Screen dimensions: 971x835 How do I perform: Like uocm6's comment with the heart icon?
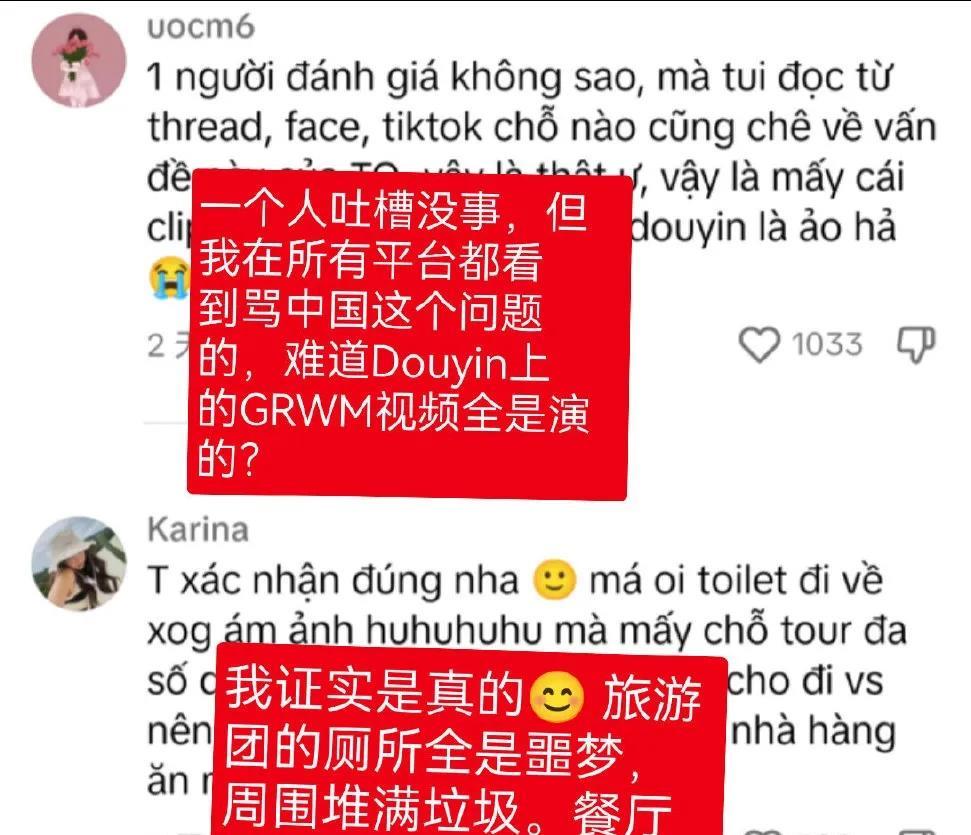click(759, 344)
